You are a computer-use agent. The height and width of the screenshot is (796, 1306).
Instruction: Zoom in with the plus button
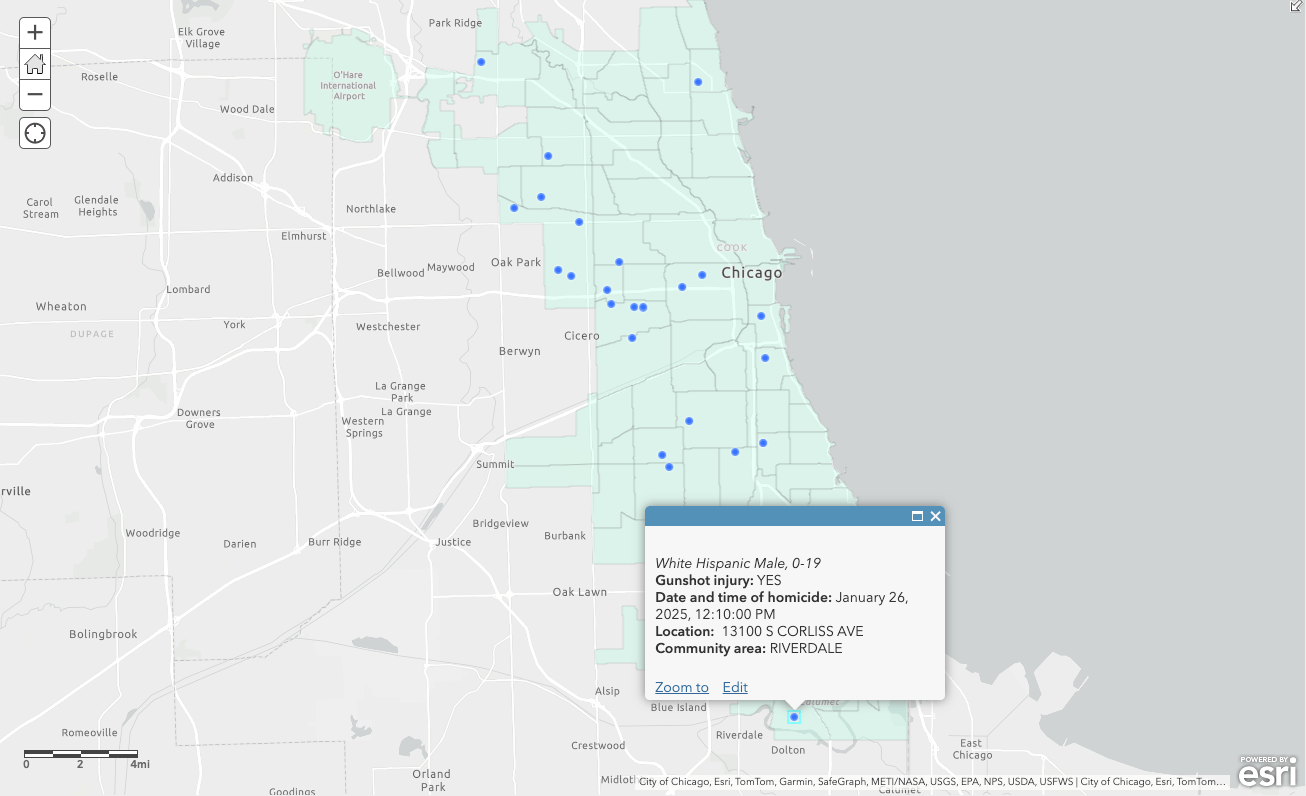point(35,33)
